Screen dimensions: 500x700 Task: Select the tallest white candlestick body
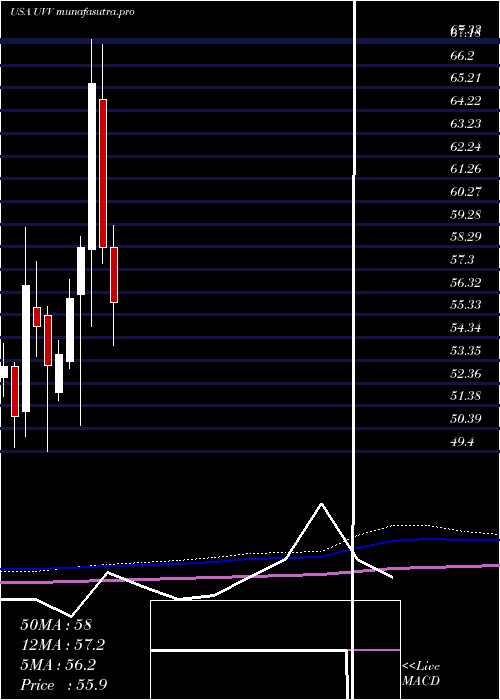(92, 167)
